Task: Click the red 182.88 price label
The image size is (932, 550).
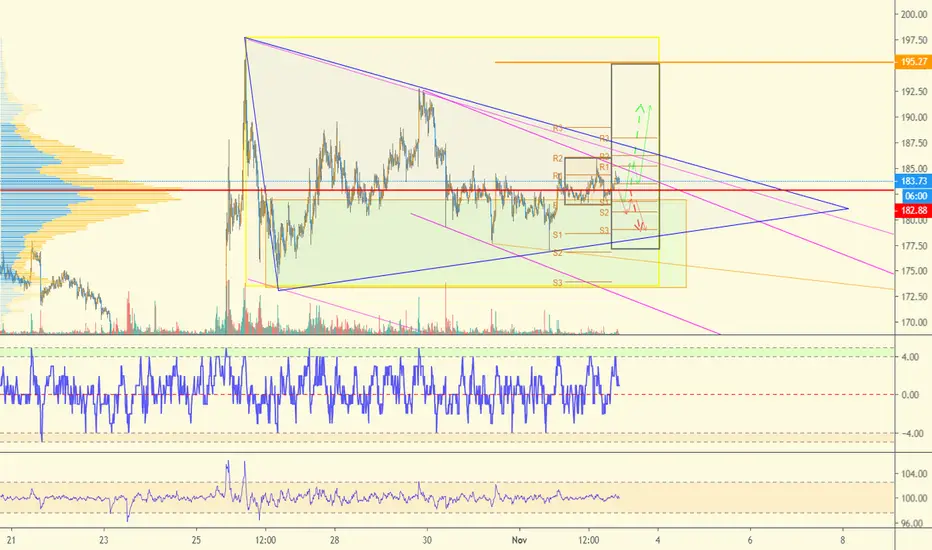Action: (913, 210)
